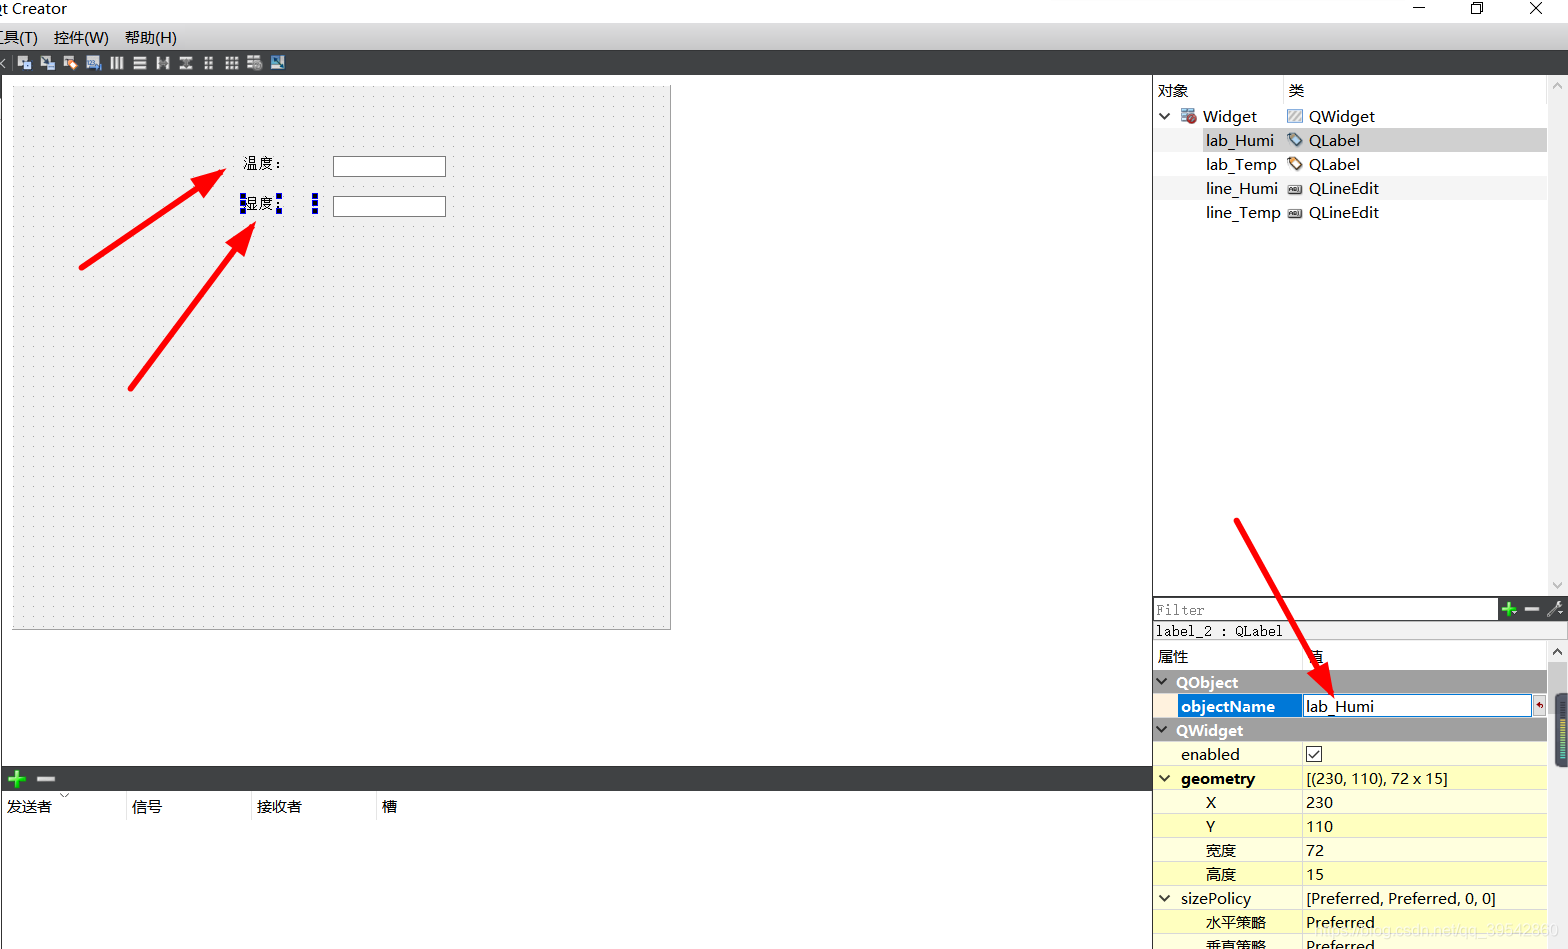The width and height of the screenshot is (1568, 949).
Task: Open property editor wrench settings
Action: (1555, 609)
